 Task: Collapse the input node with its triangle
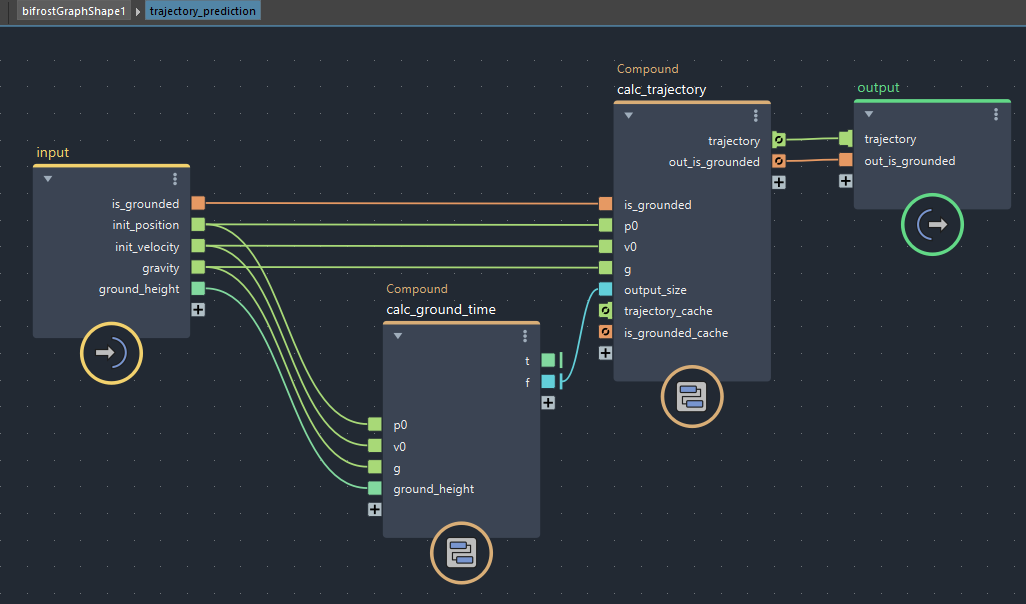coord(48,179)
